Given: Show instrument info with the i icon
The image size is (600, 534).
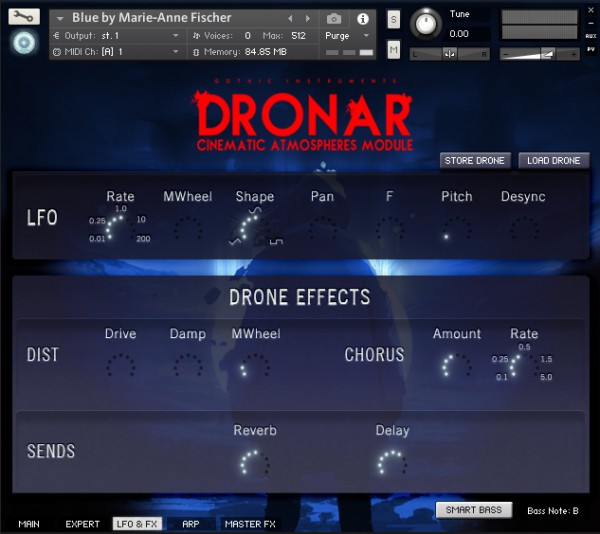Looking at the screenshot, I should pos(362,19).
